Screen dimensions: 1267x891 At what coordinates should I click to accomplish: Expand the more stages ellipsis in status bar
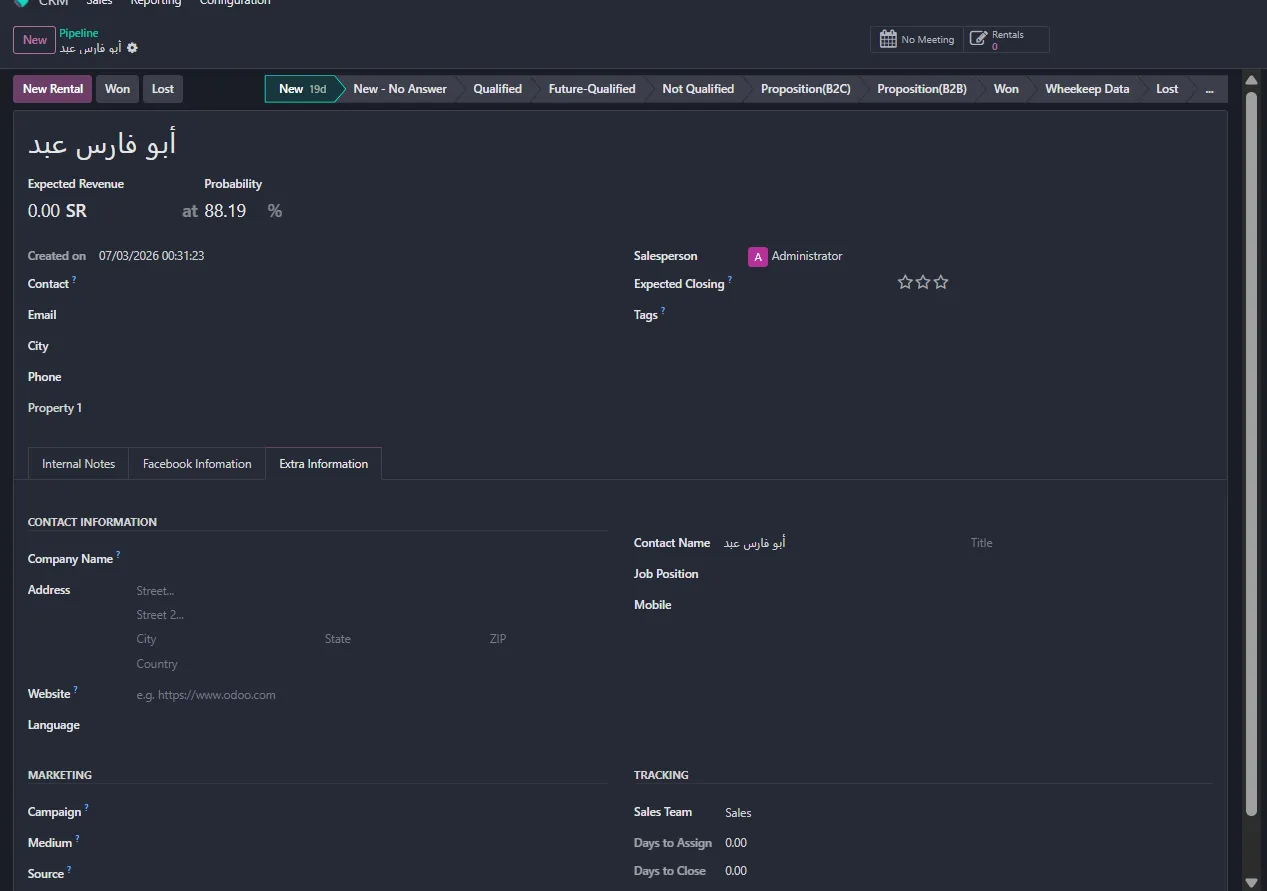pos(1210,89)
